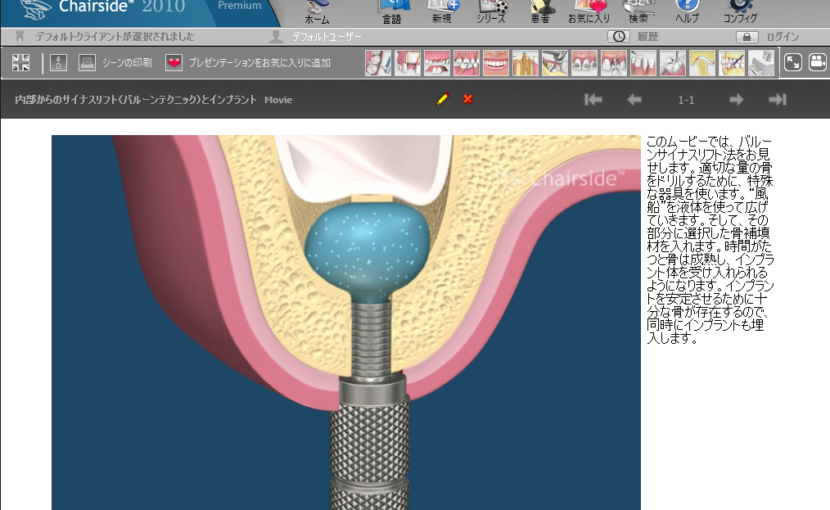The image size is (830, 510).
Task: Go to the next scene arrow
Action: click(x=736, y=99)
